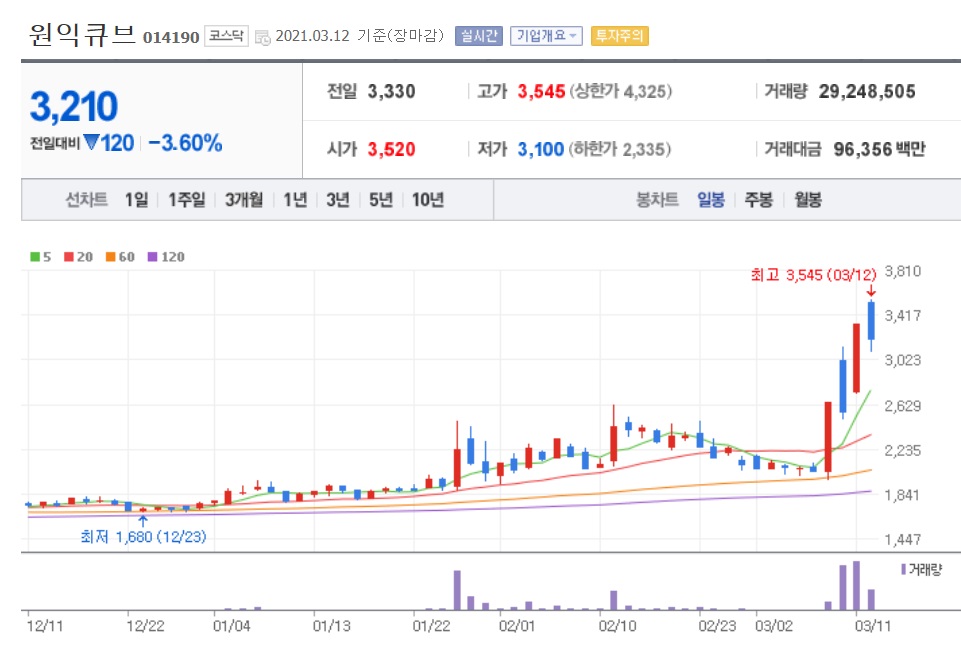
Task: Select the 1주일 line chart tab
Action: point(186,200)
